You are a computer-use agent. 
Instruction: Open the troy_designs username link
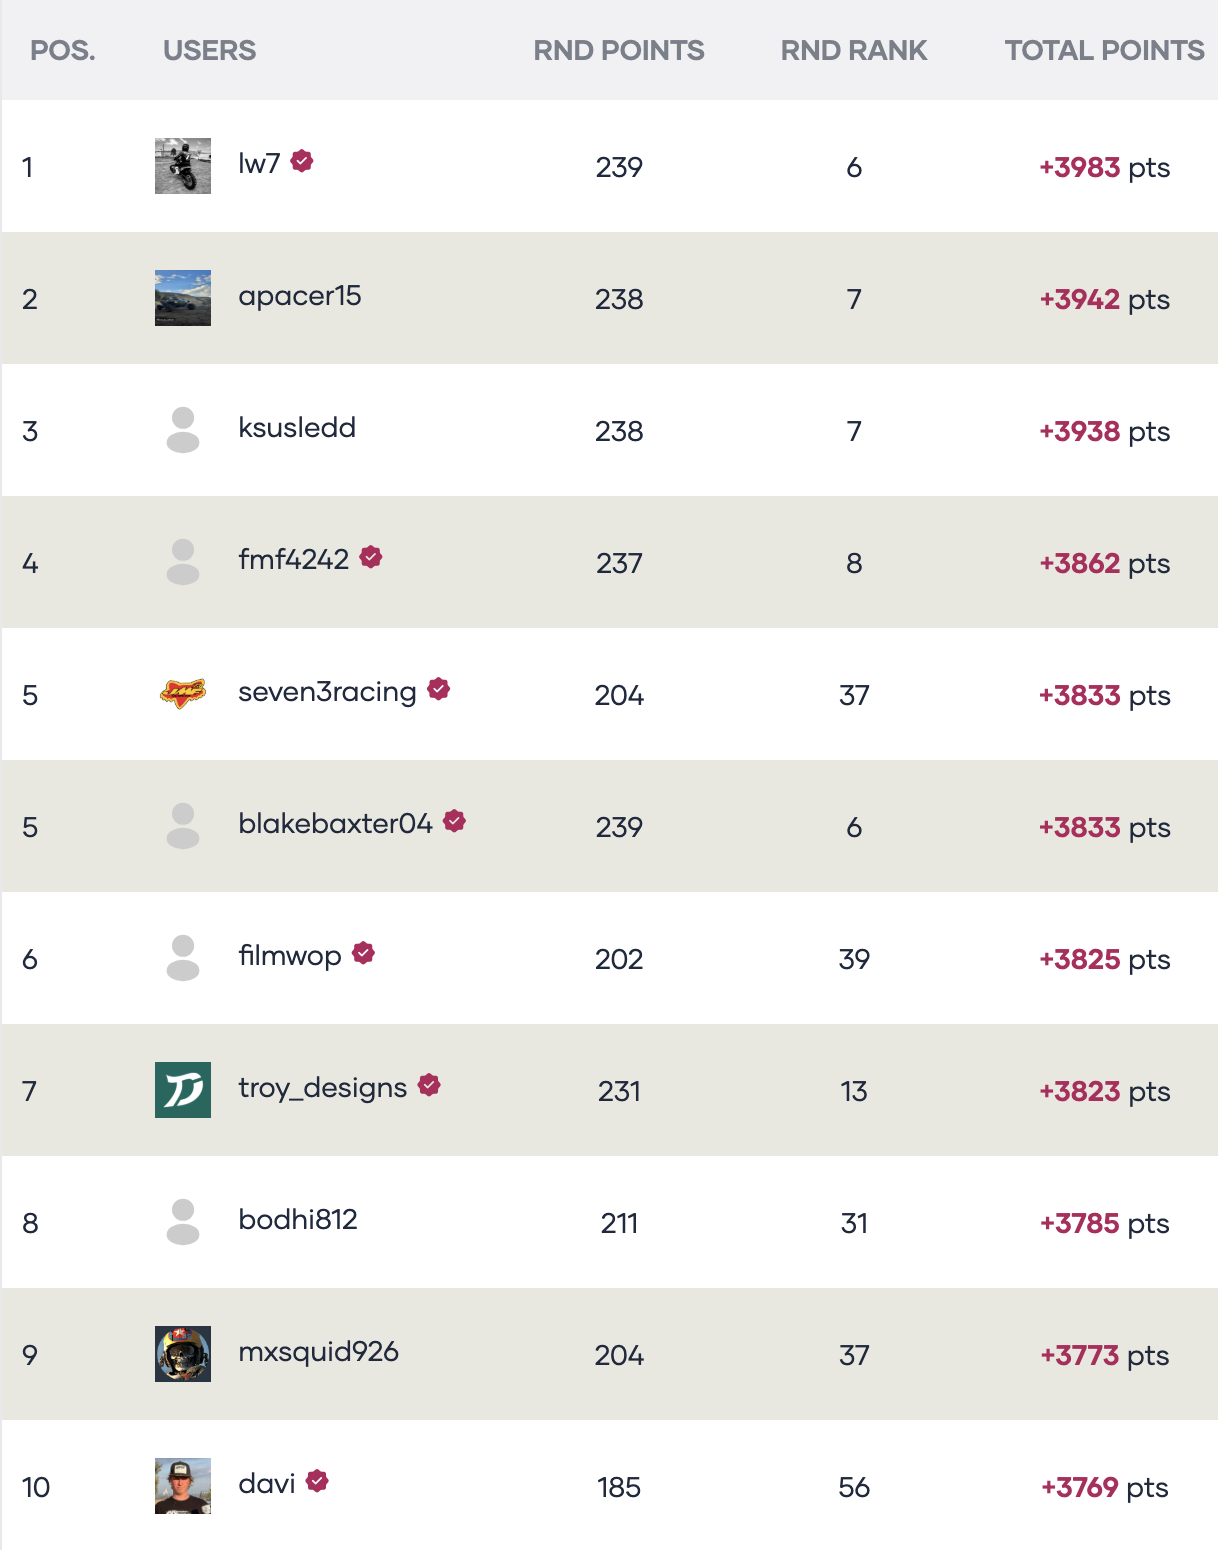(323, 1088)
